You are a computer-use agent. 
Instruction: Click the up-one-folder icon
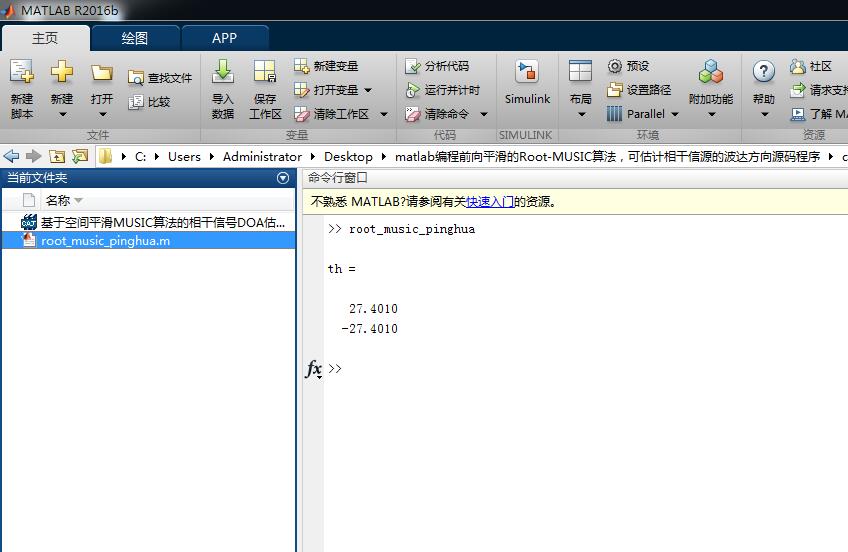pyautogui.click(x=57, y=157)
